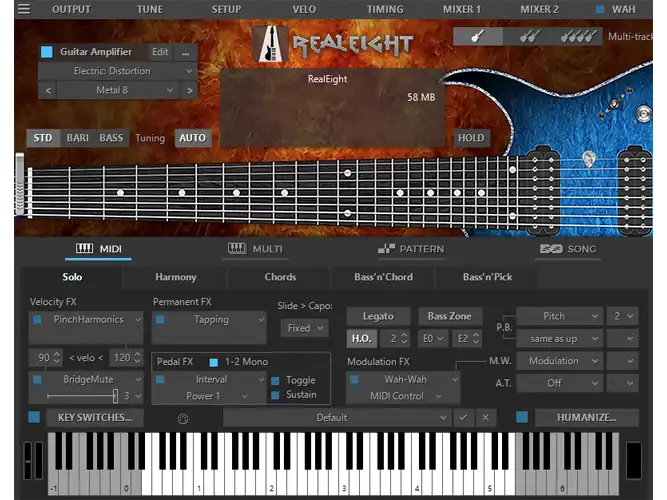Switch to the PATTERN tab
667x500 pixels.
pos(411,249)
